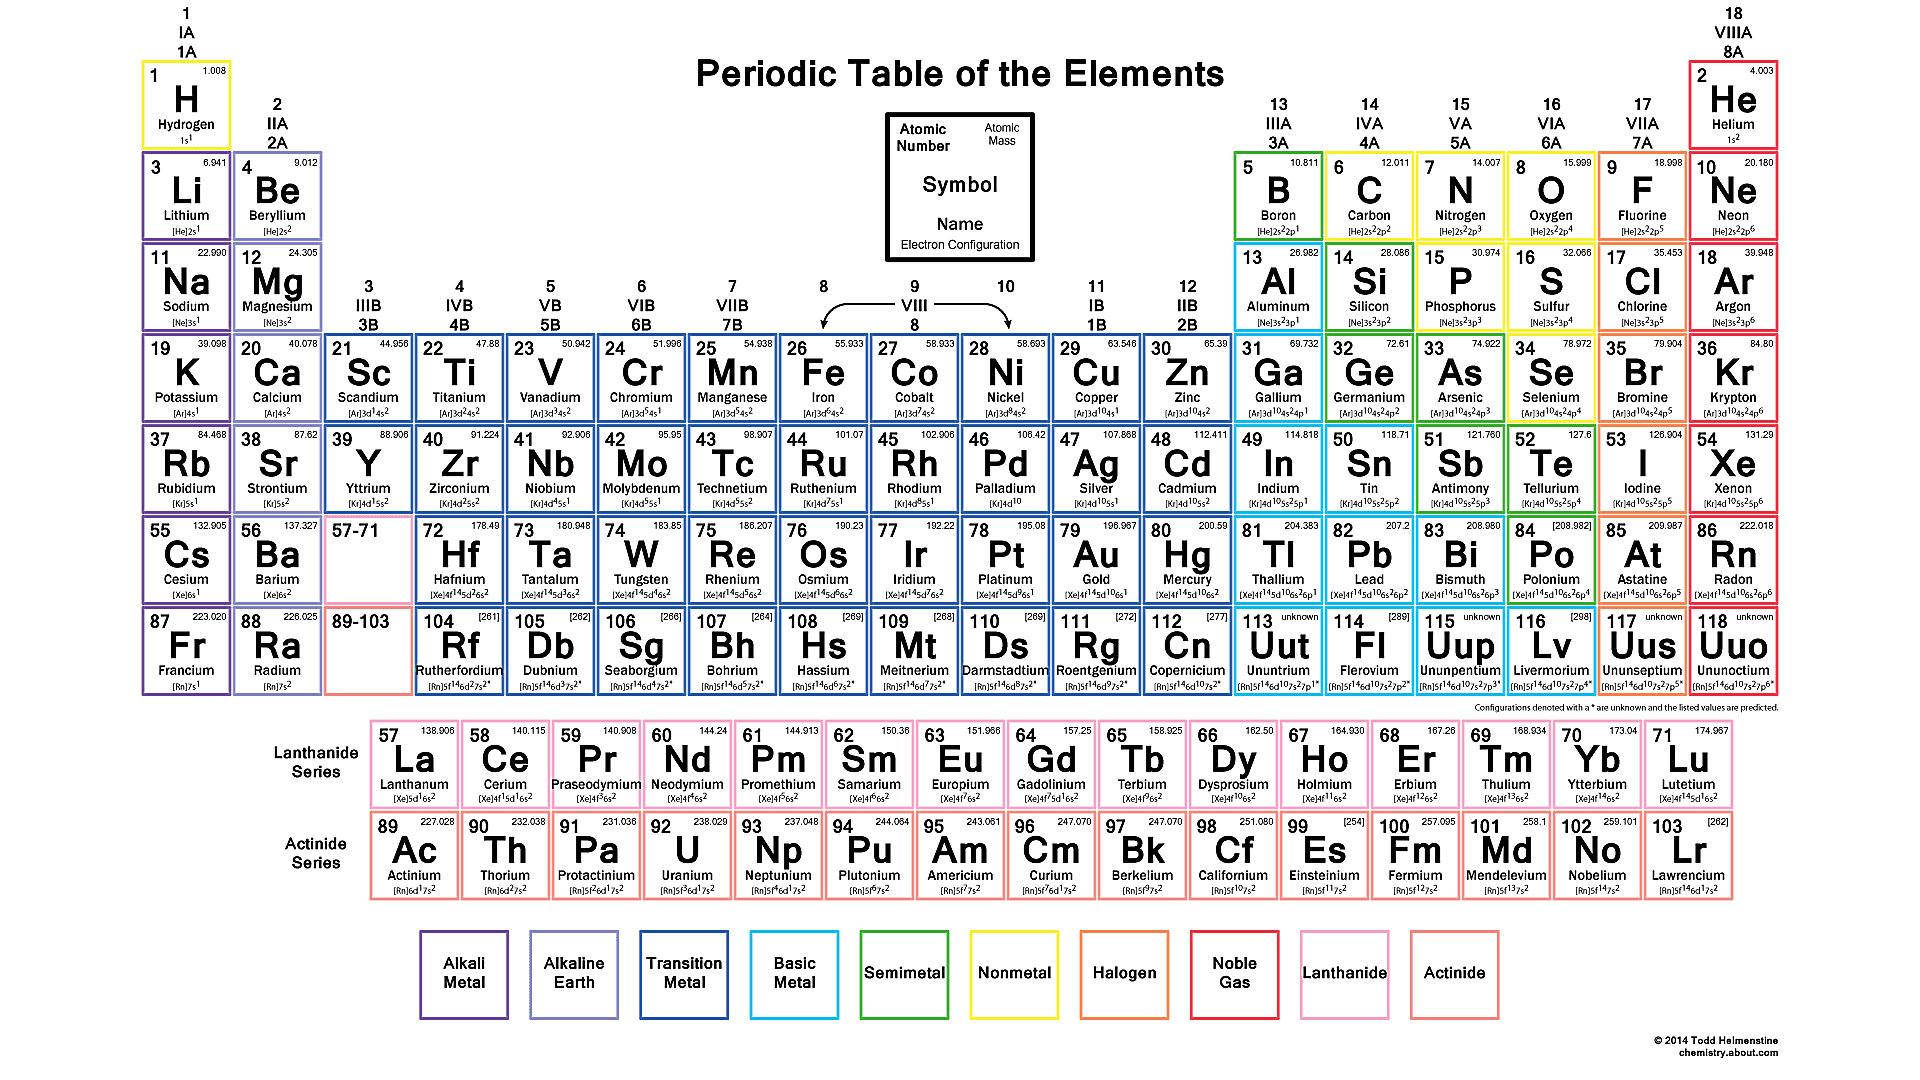Select the Chlorine (Cl) cell

click(x=1642, y=287)
